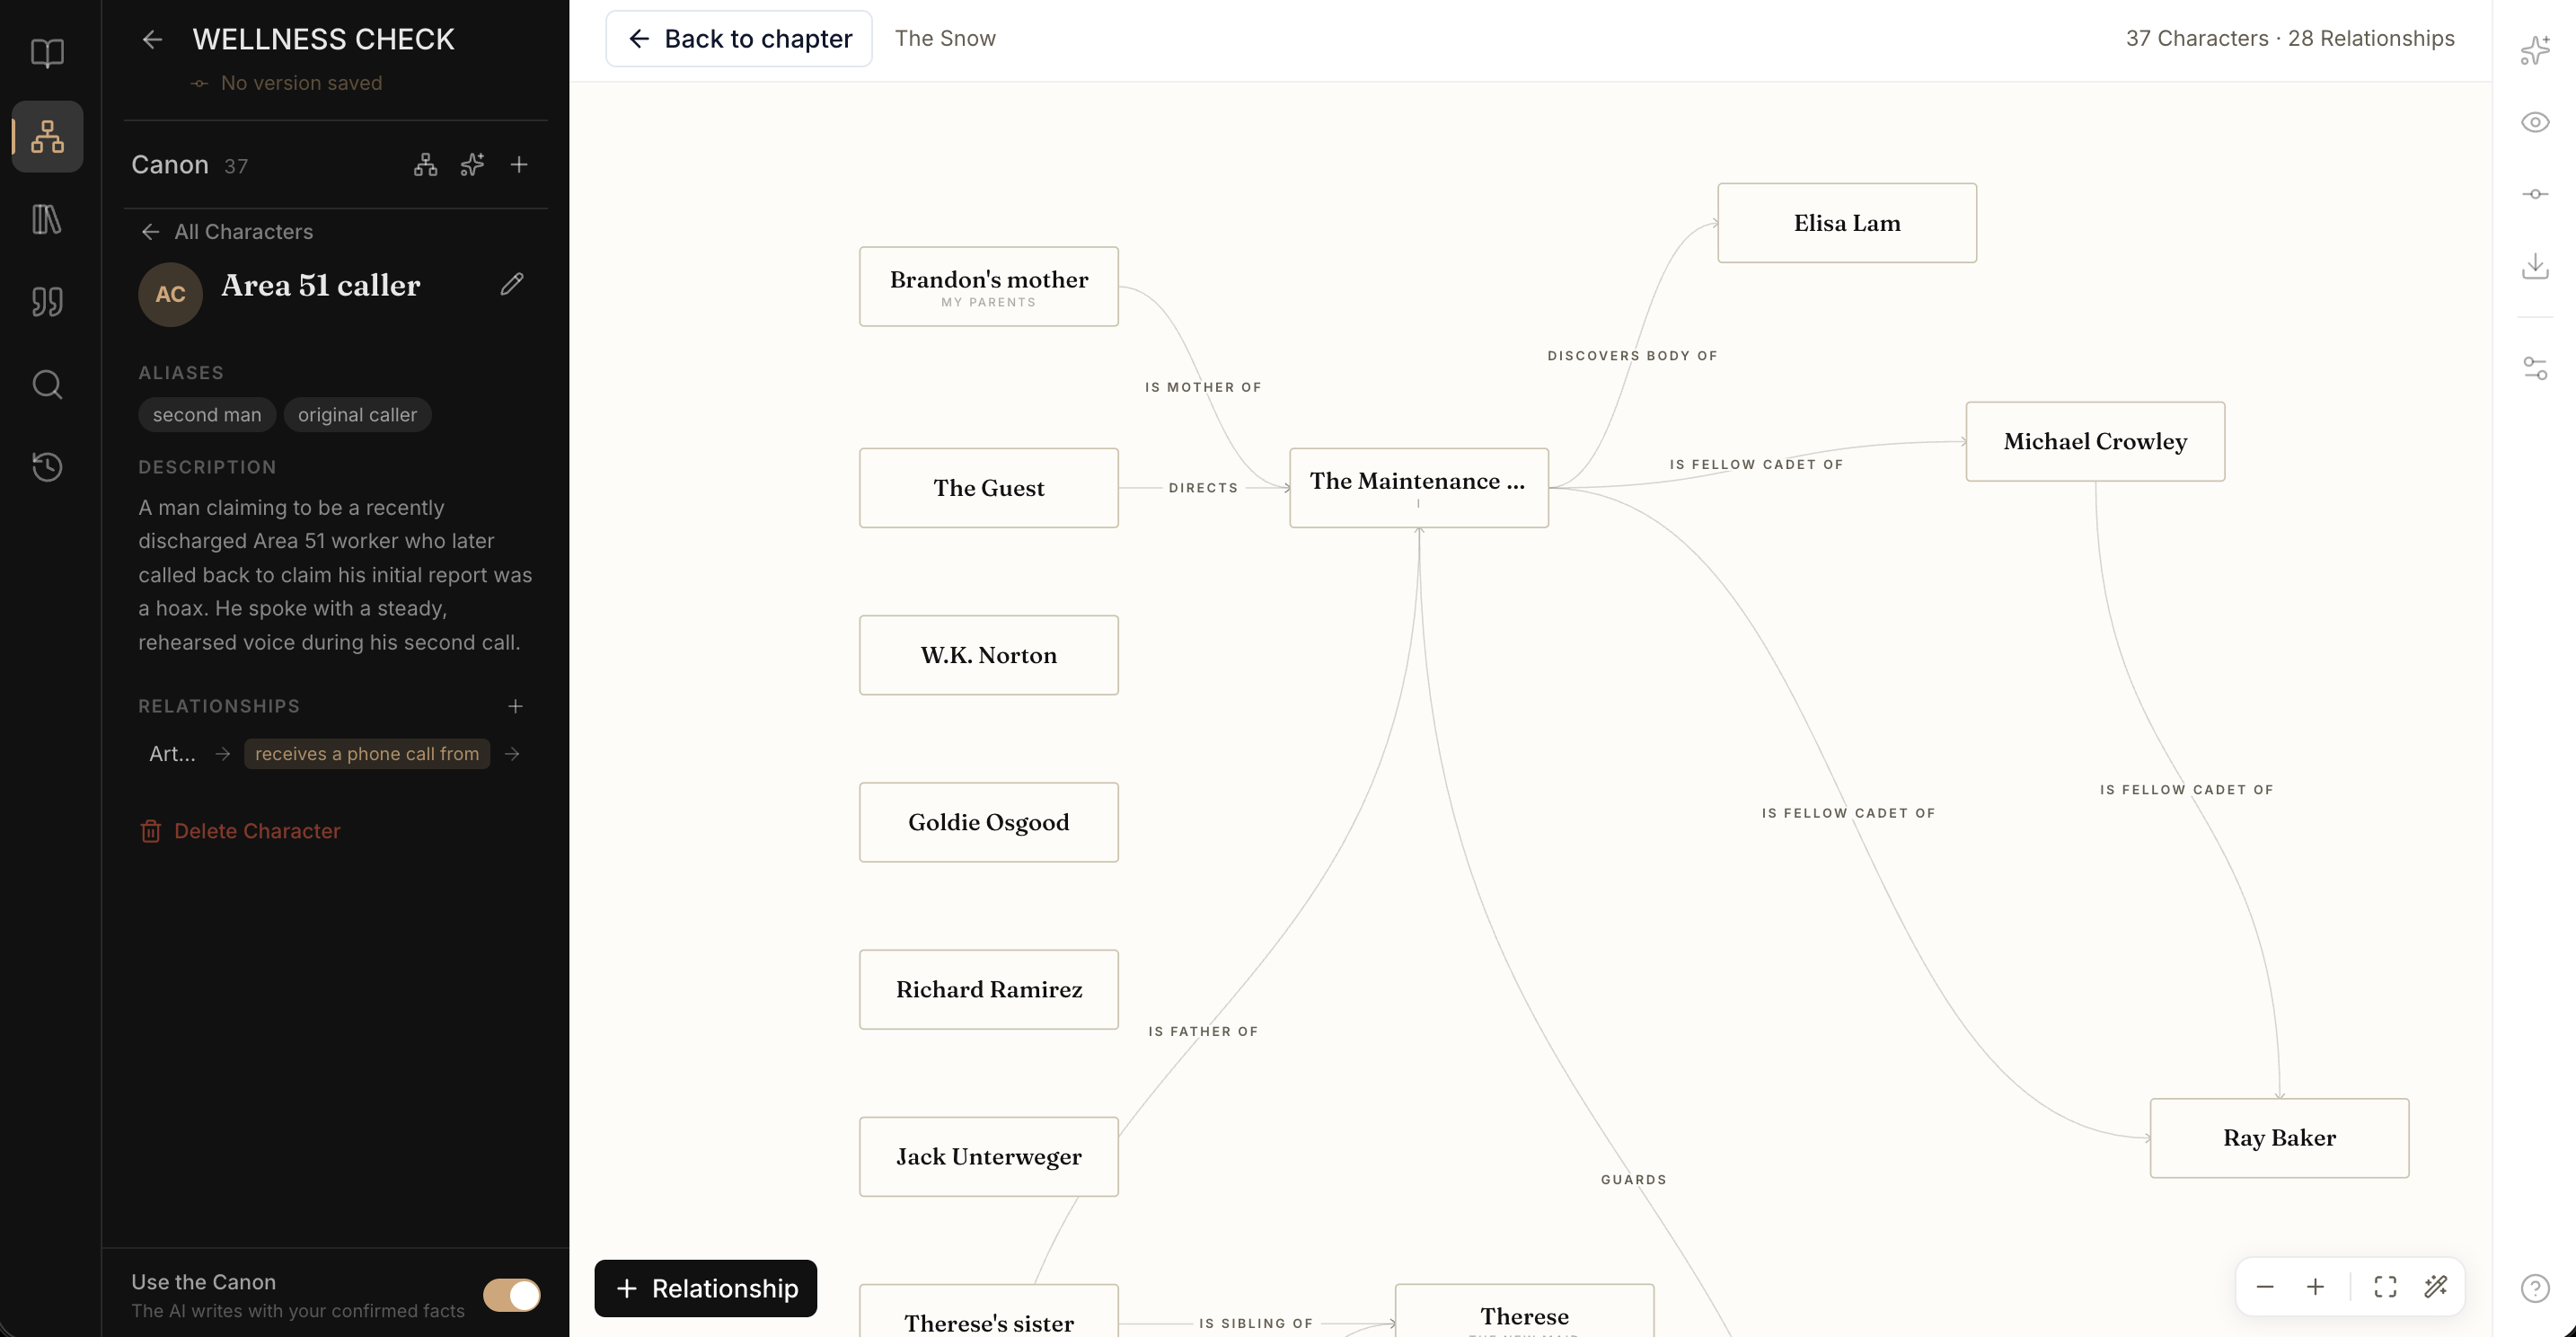Click the download export icon
Screen dimensions: 2576x1337
pyautogui.click(x=2535, y=266)
